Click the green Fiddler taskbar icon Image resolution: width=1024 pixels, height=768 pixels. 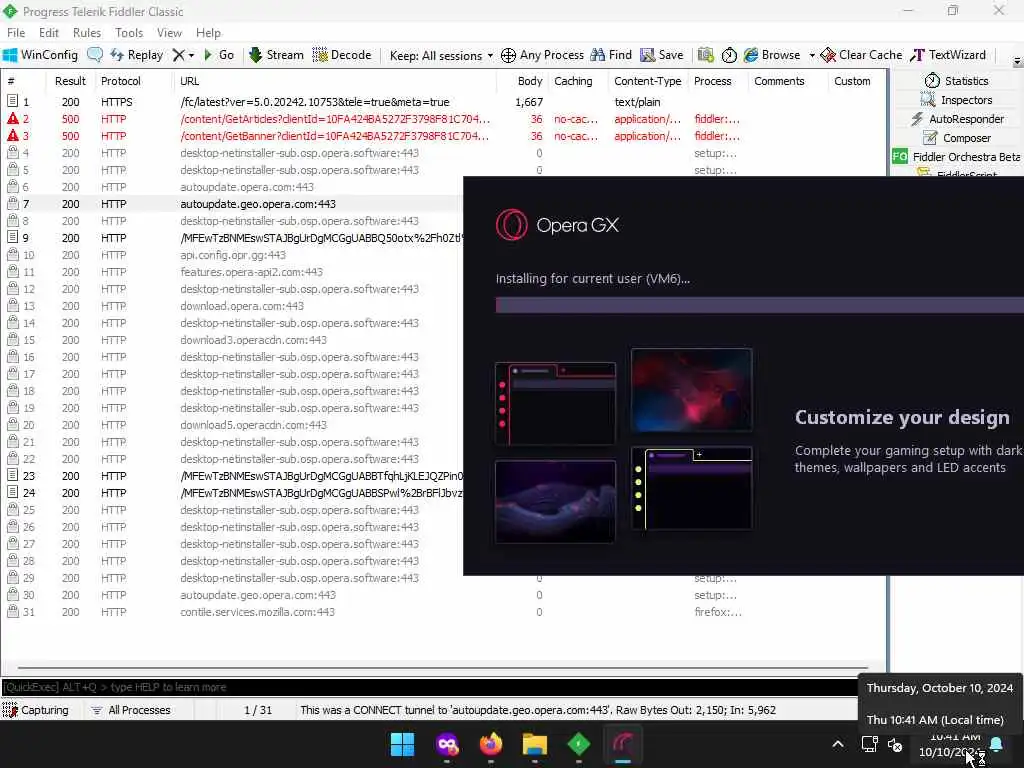[x=579, y=744]
